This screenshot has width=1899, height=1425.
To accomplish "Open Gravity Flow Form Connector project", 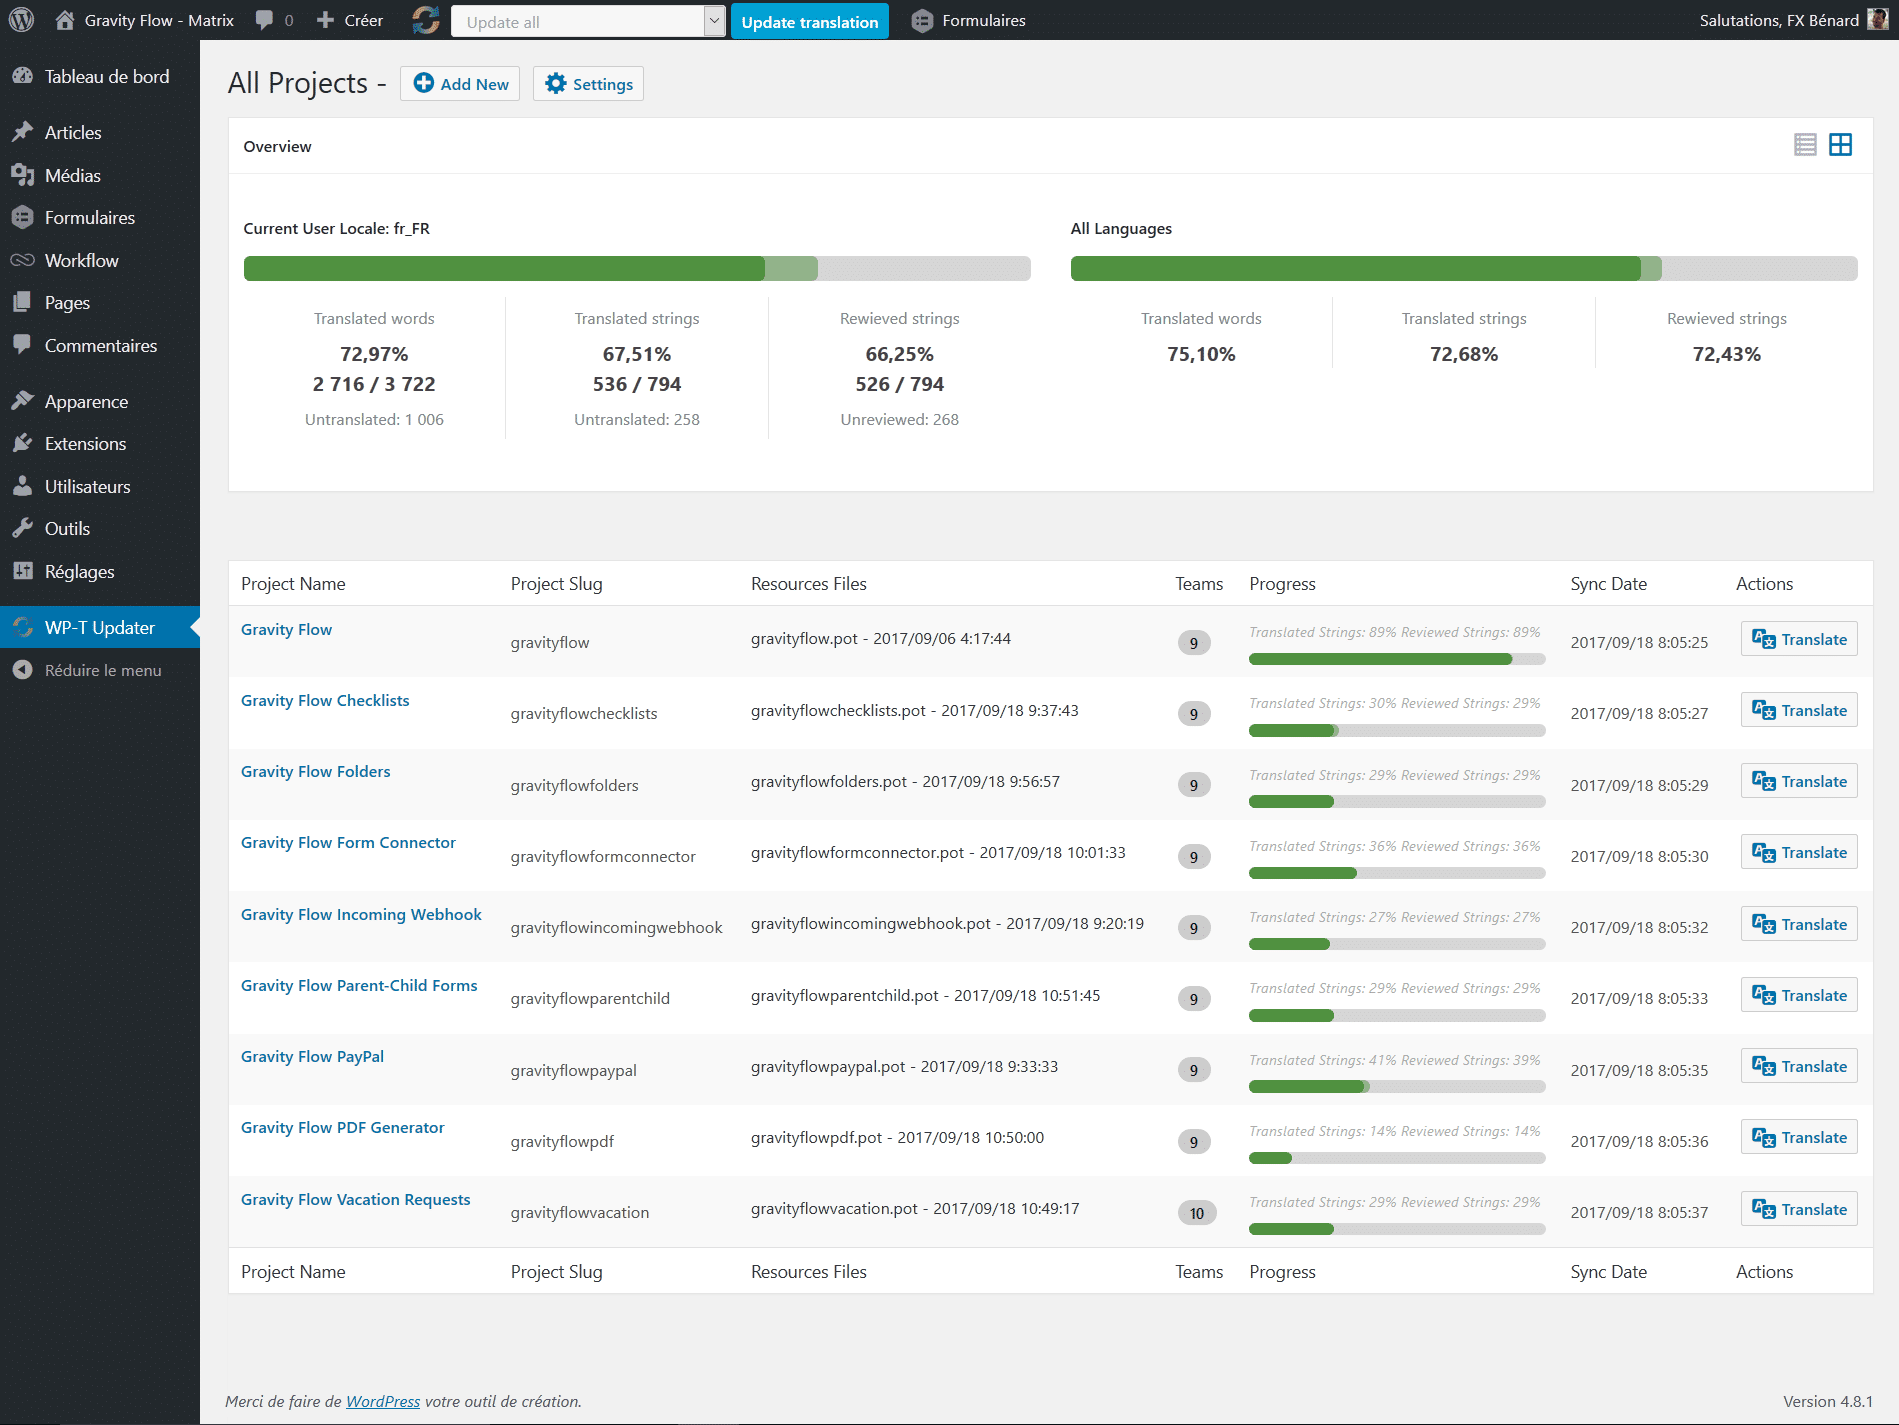I will [x=348, y=842].
